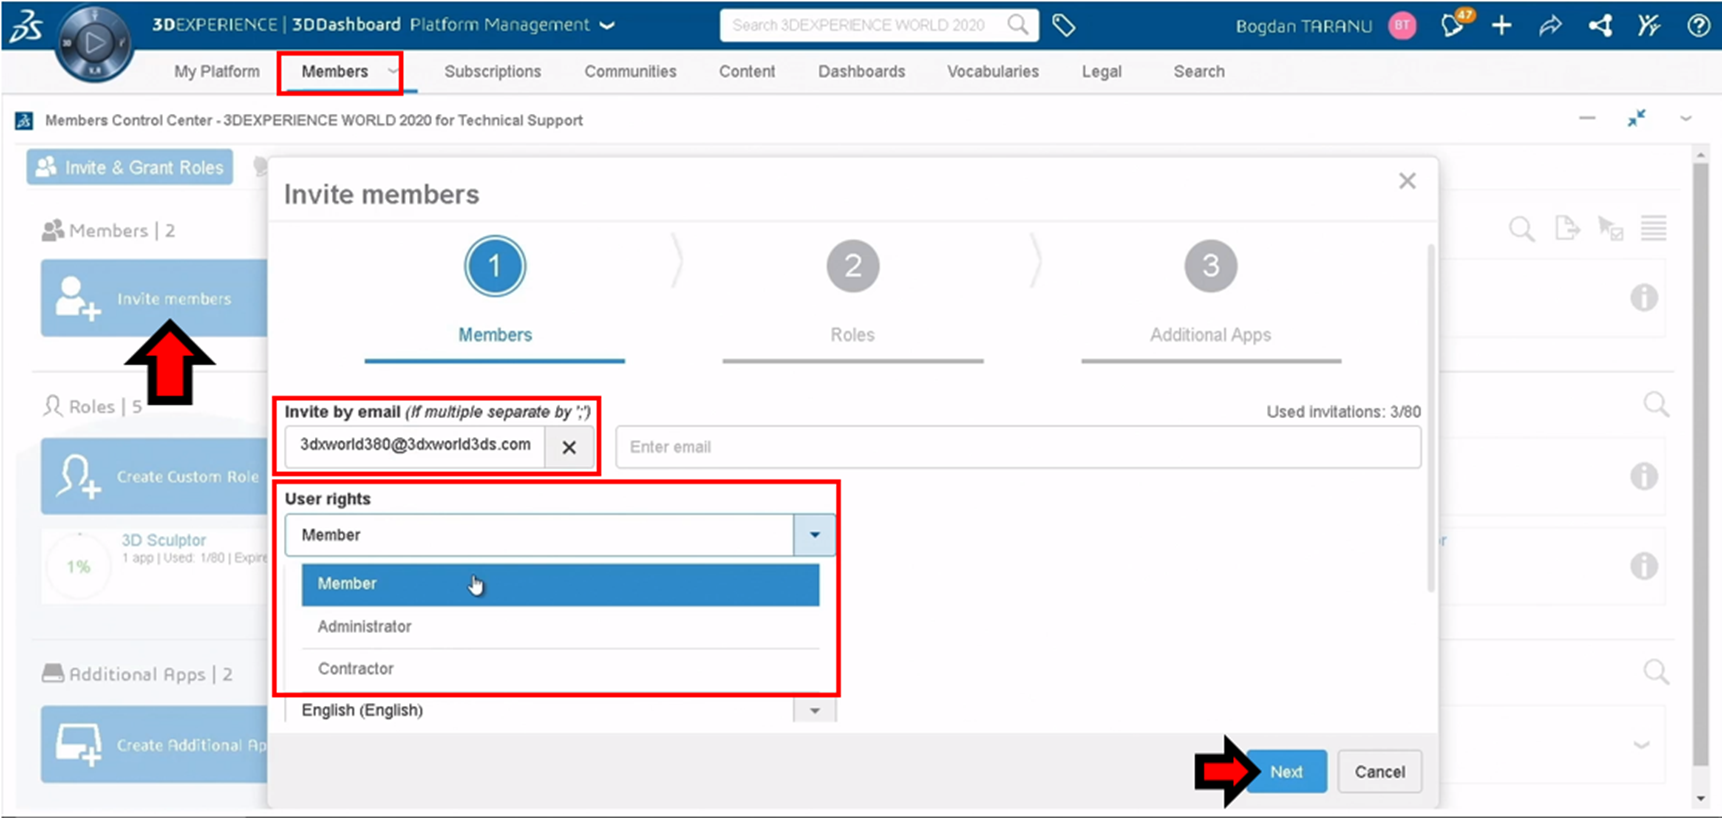Export the members list icon
1722x818 pixels.
[1567, 229]
